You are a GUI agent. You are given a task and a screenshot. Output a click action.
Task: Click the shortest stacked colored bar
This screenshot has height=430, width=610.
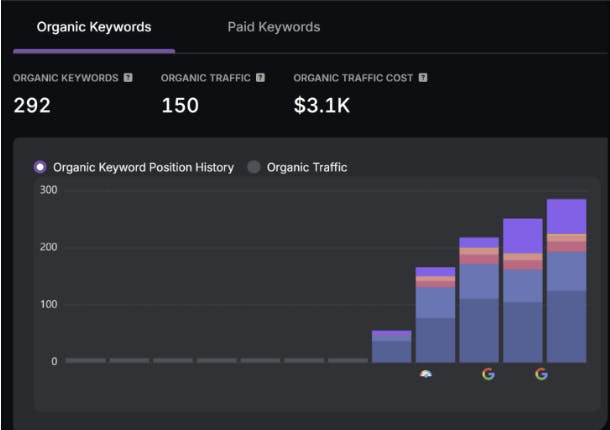[391, 347]
